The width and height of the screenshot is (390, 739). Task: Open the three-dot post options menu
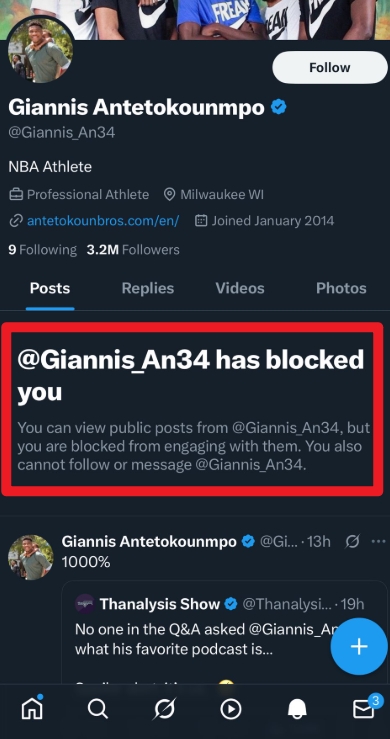coord(378,542)
